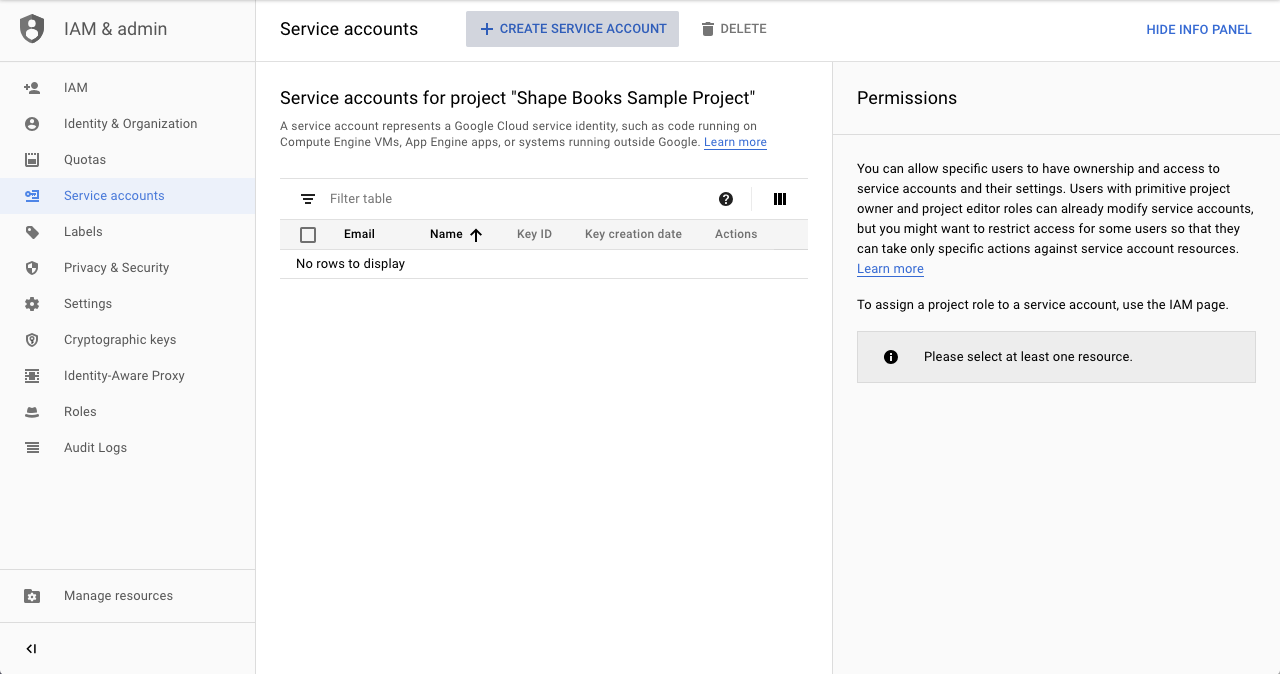The height and width of the screenshot is (674, 1280).
Task: Click the Identity & Organization person icon
Action: [x=32, y=124]
